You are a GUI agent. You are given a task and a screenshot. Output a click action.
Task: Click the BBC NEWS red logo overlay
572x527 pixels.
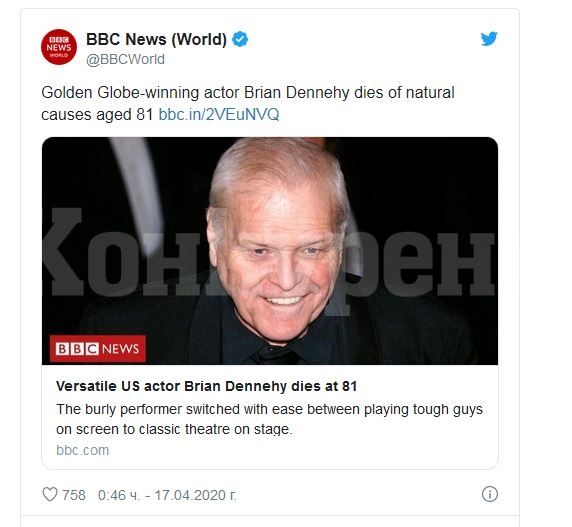point(98,349)
